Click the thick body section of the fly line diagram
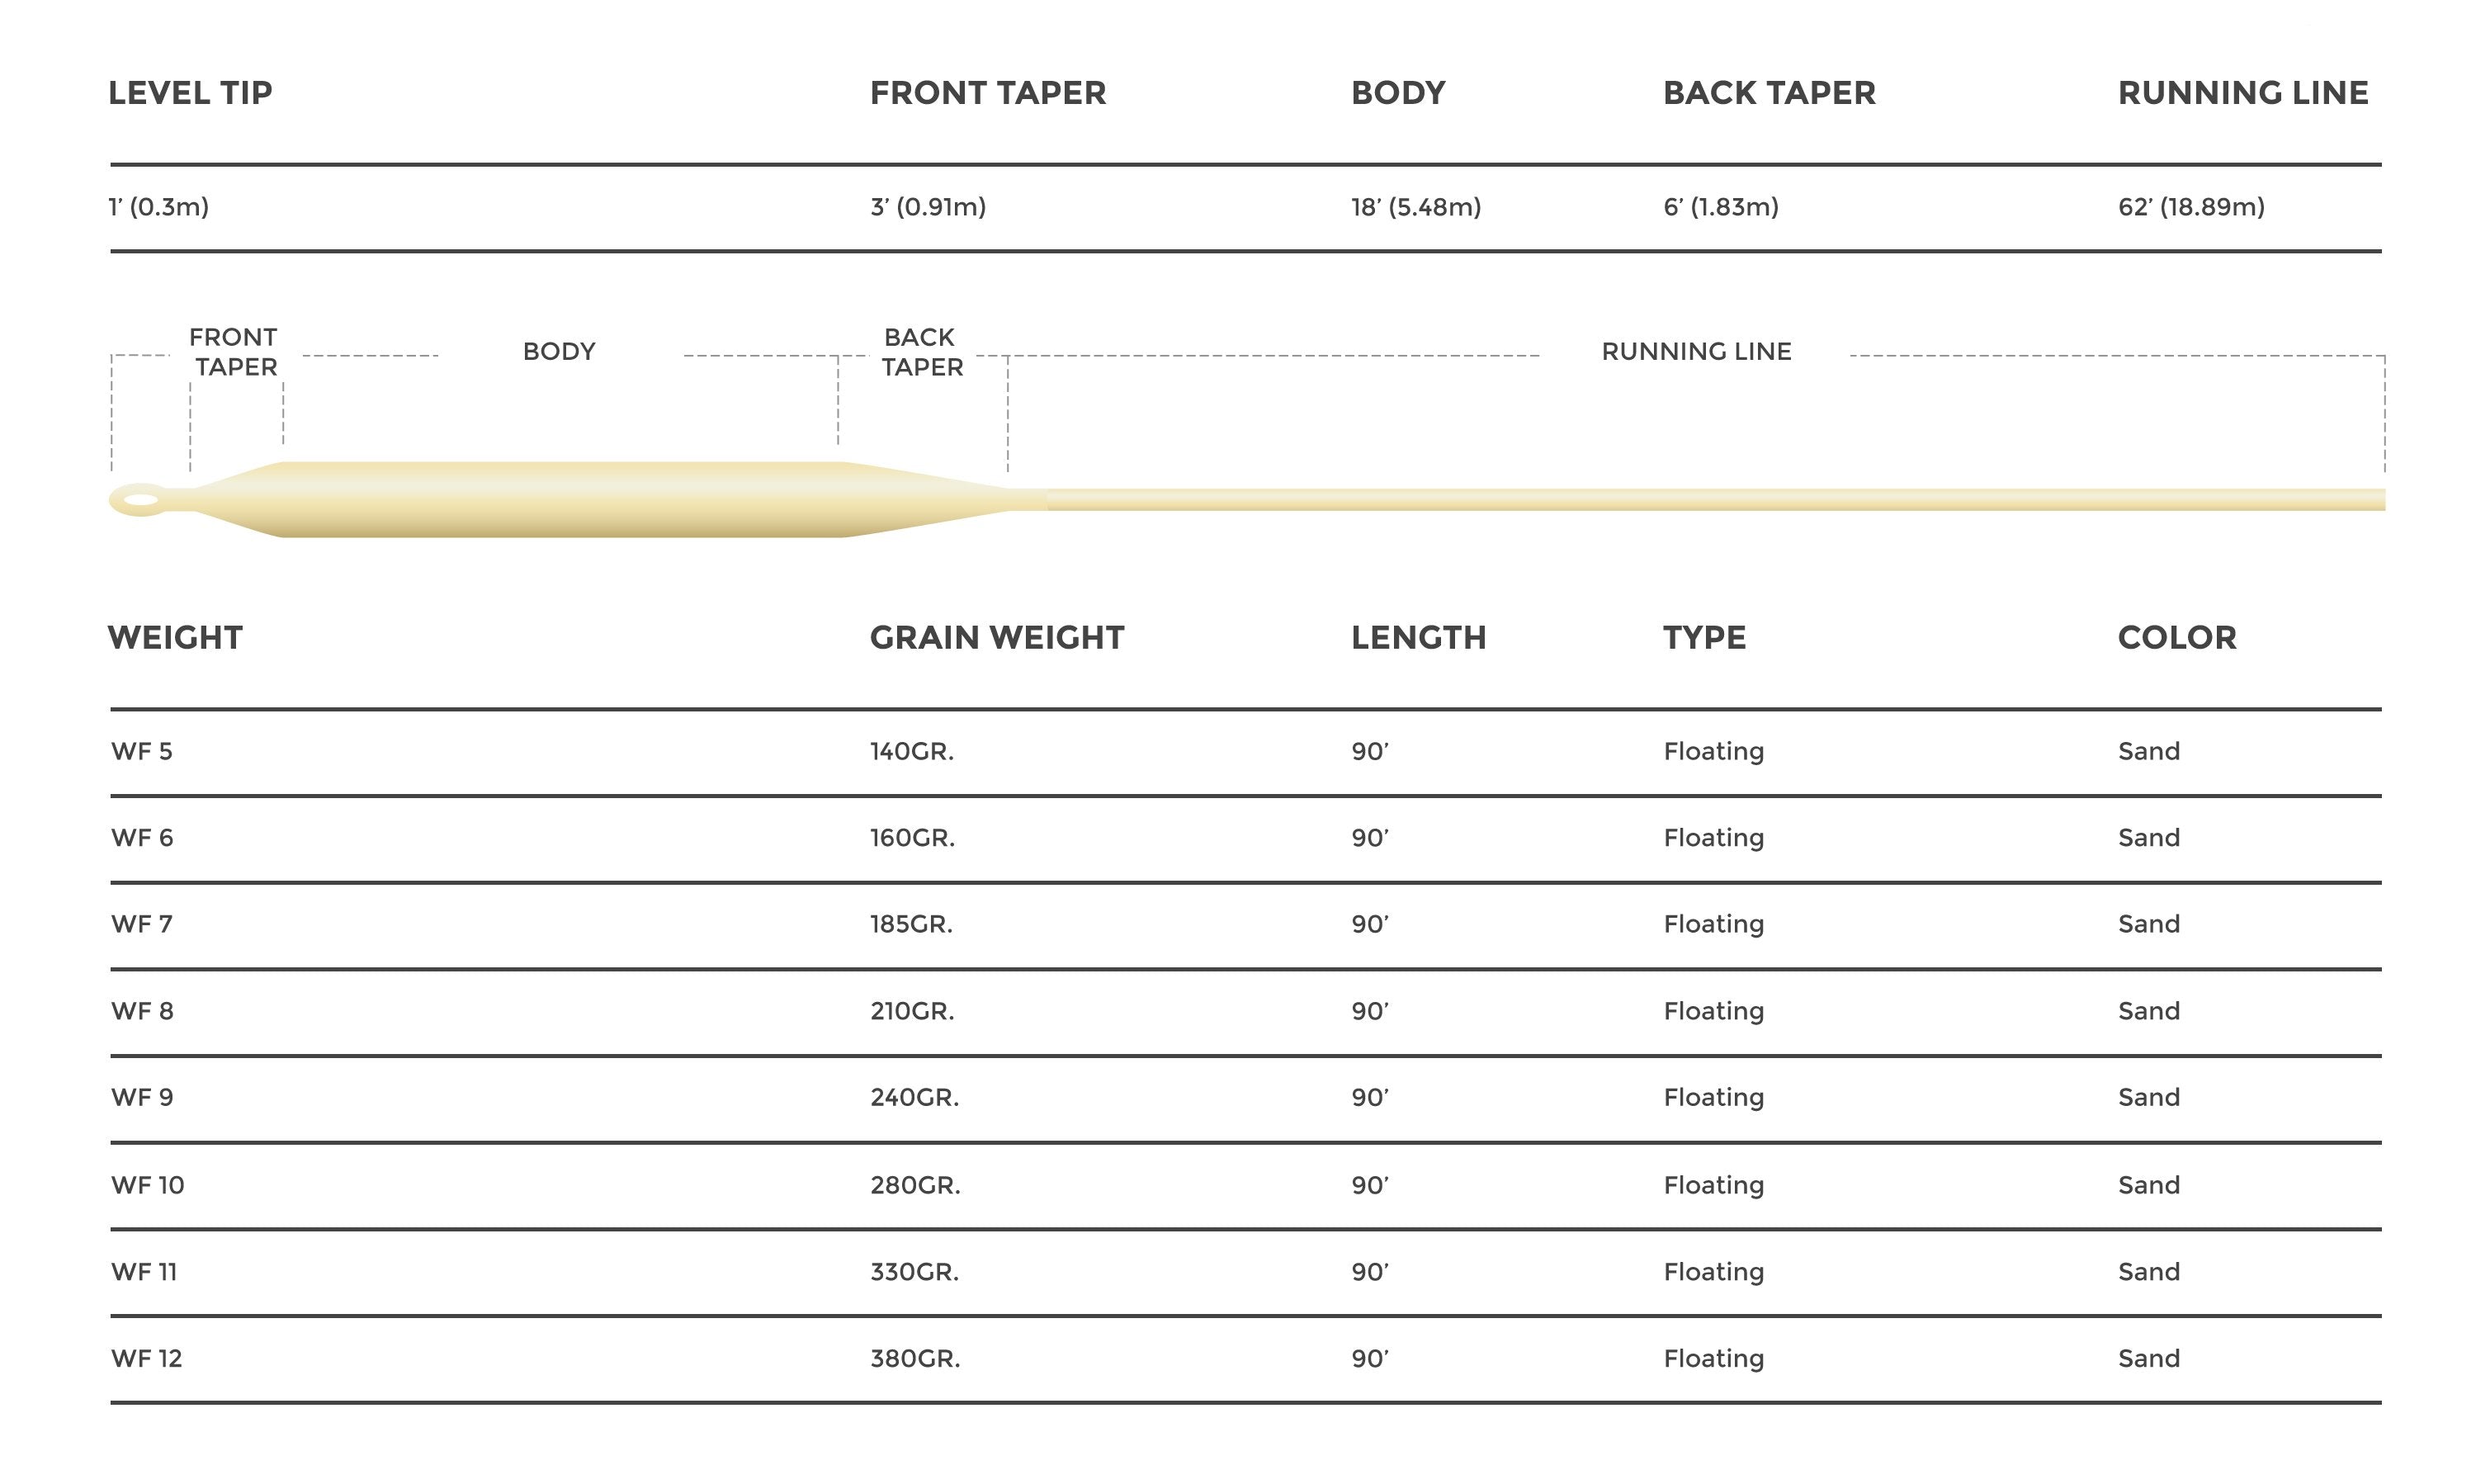This screenshot has height=1484, width=2476. 560,500
